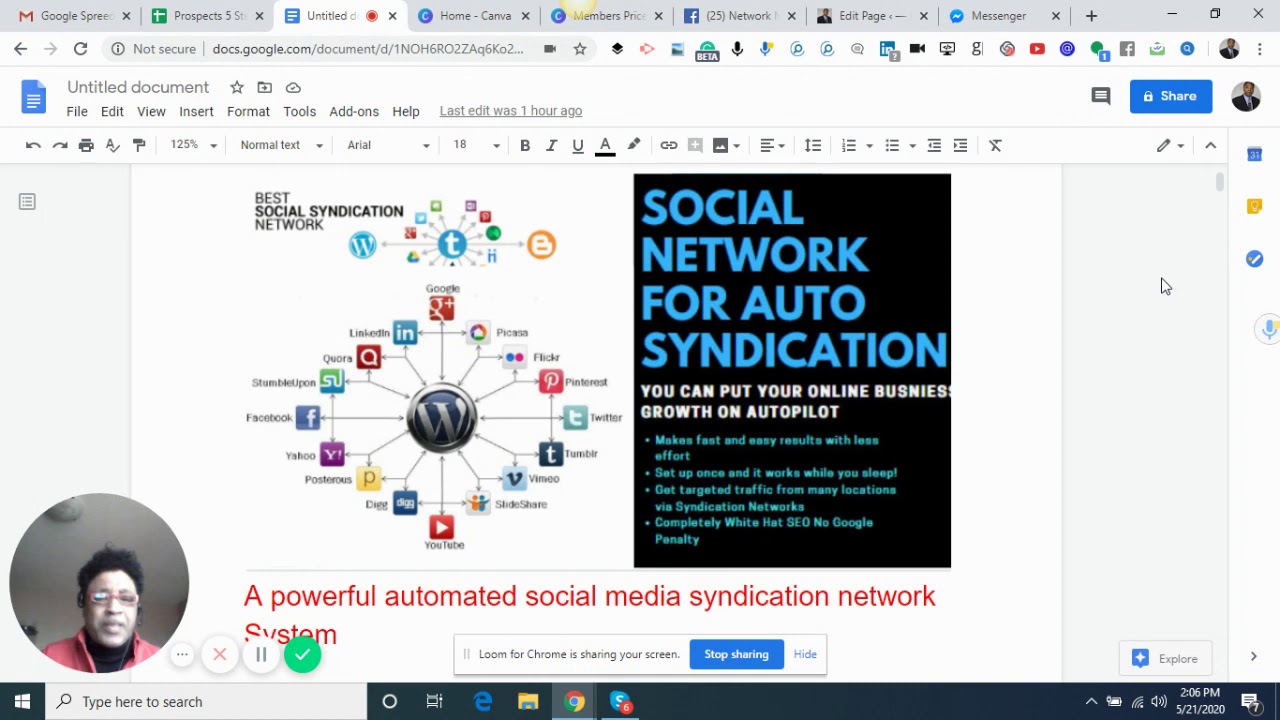
Task: Open the Edit menu
Action: (x=112, y=111)
